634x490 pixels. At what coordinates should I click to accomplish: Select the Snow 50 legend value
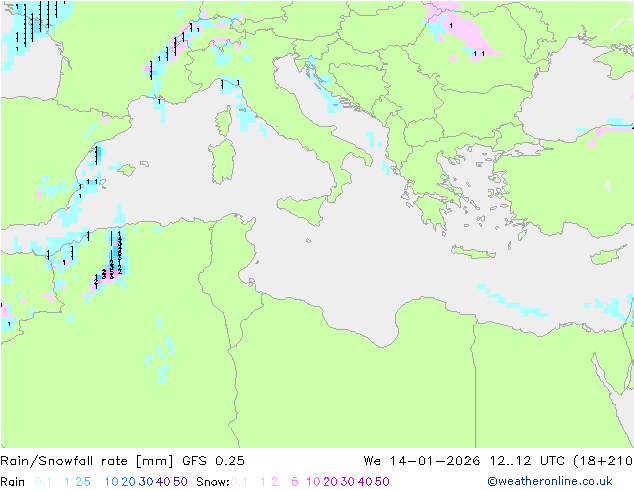(x=382, y=482)
